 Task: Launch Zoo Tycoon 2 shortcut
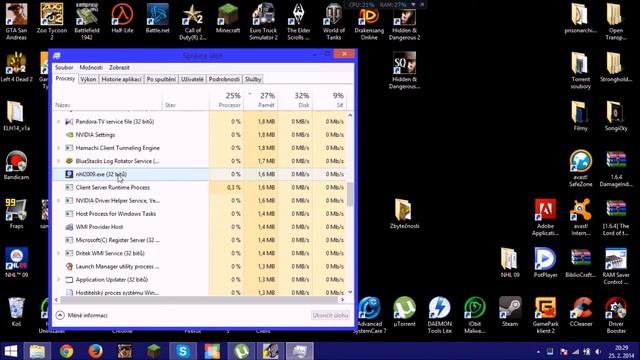click(x=52, y=21)
